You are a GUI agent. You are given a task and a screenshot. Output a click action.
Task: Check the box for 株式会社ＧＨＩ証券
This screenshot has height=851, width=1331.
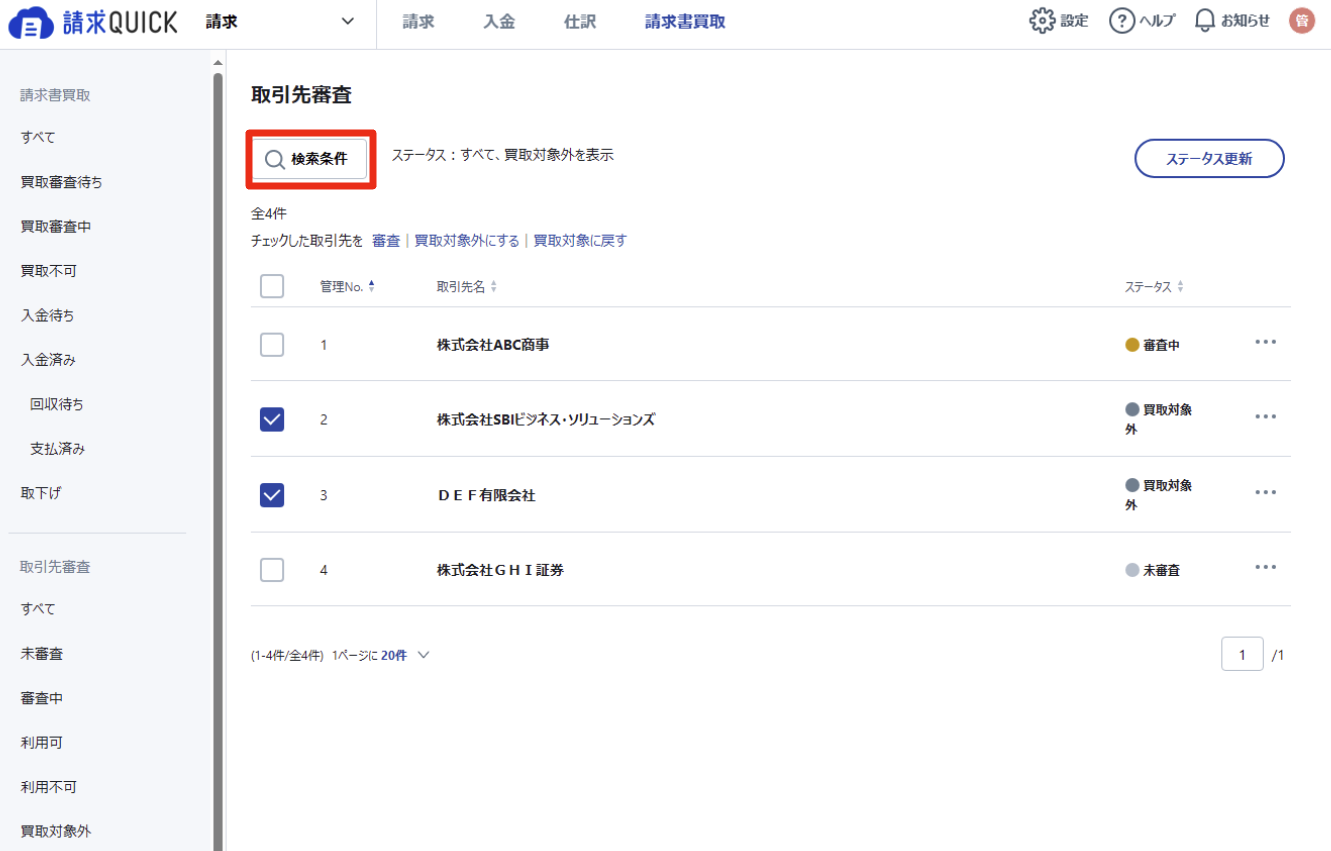tap(272, 569)
